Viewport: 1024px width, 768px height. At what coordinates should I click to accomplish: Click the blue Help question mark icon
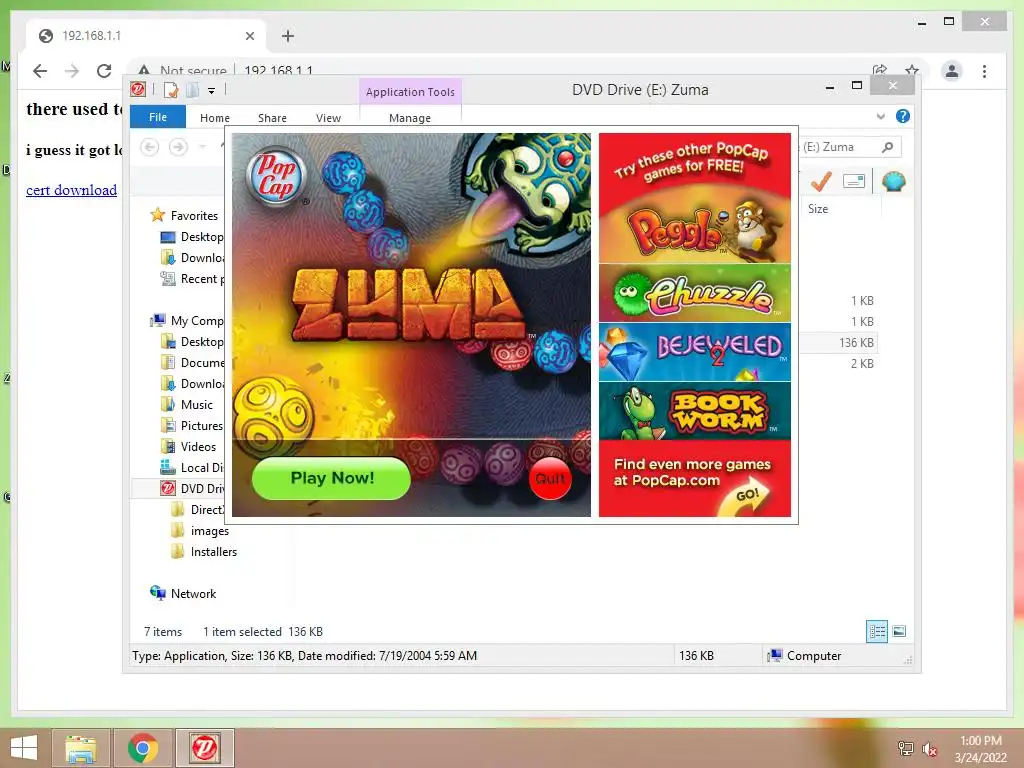click(x=903, y=116)
